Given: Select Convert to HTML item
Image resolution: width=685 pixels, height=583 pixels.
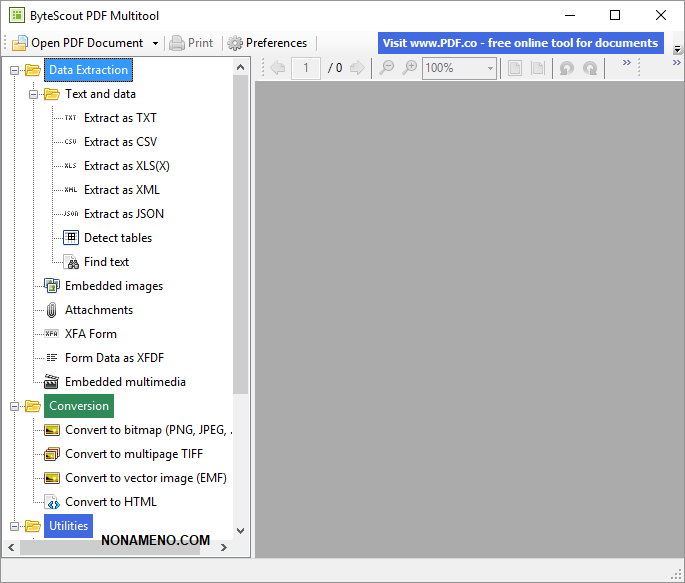Looking at the screenshot, I should [x=110, y=502].
